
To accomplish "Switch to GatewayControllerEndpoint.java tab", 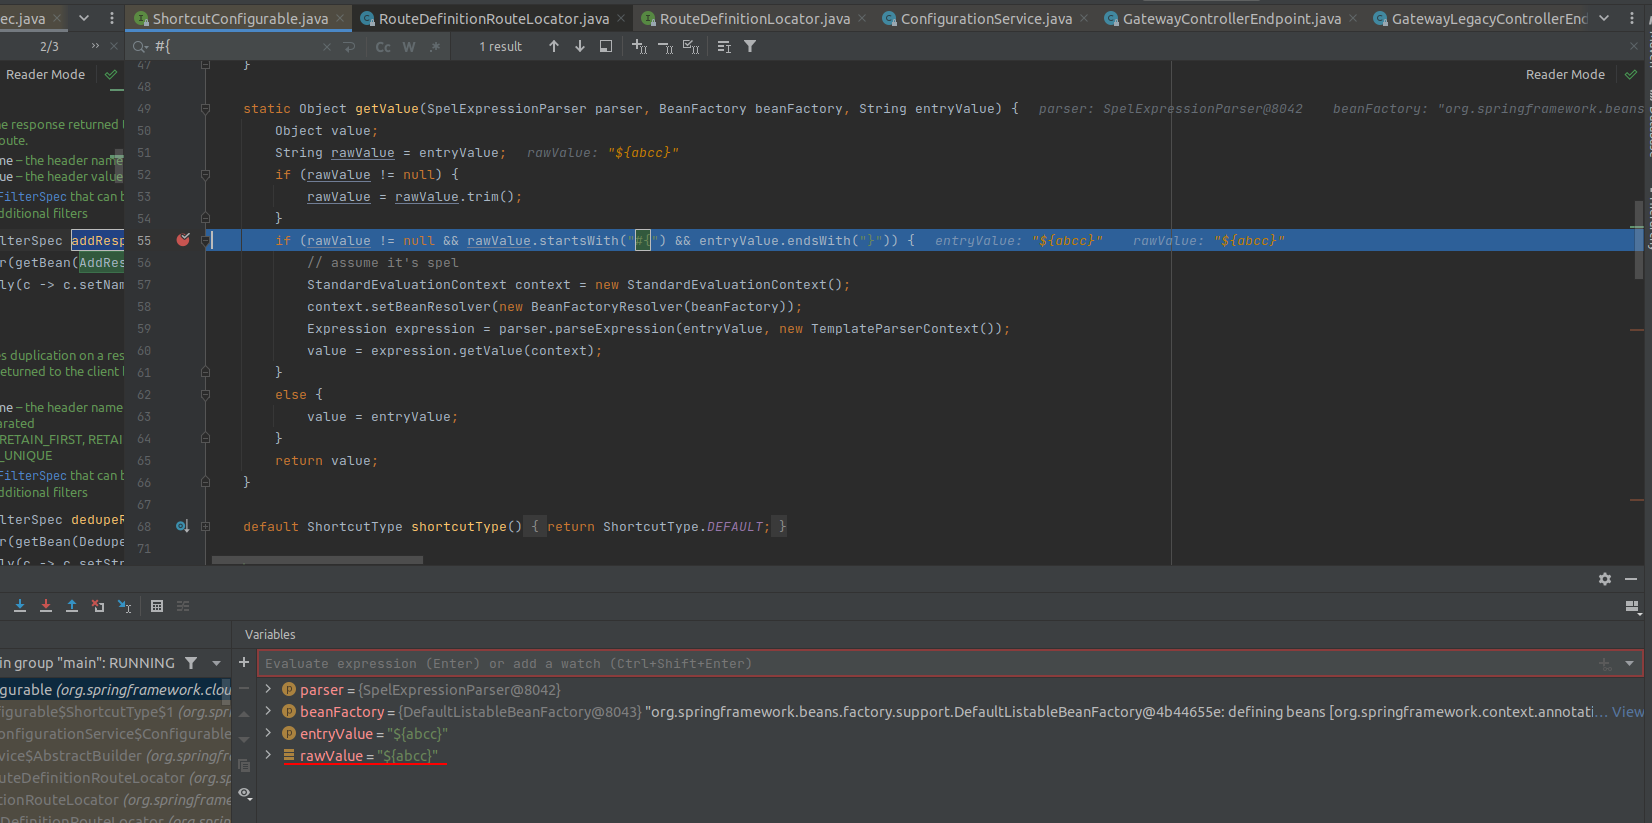I will [x=1231, y=19].
